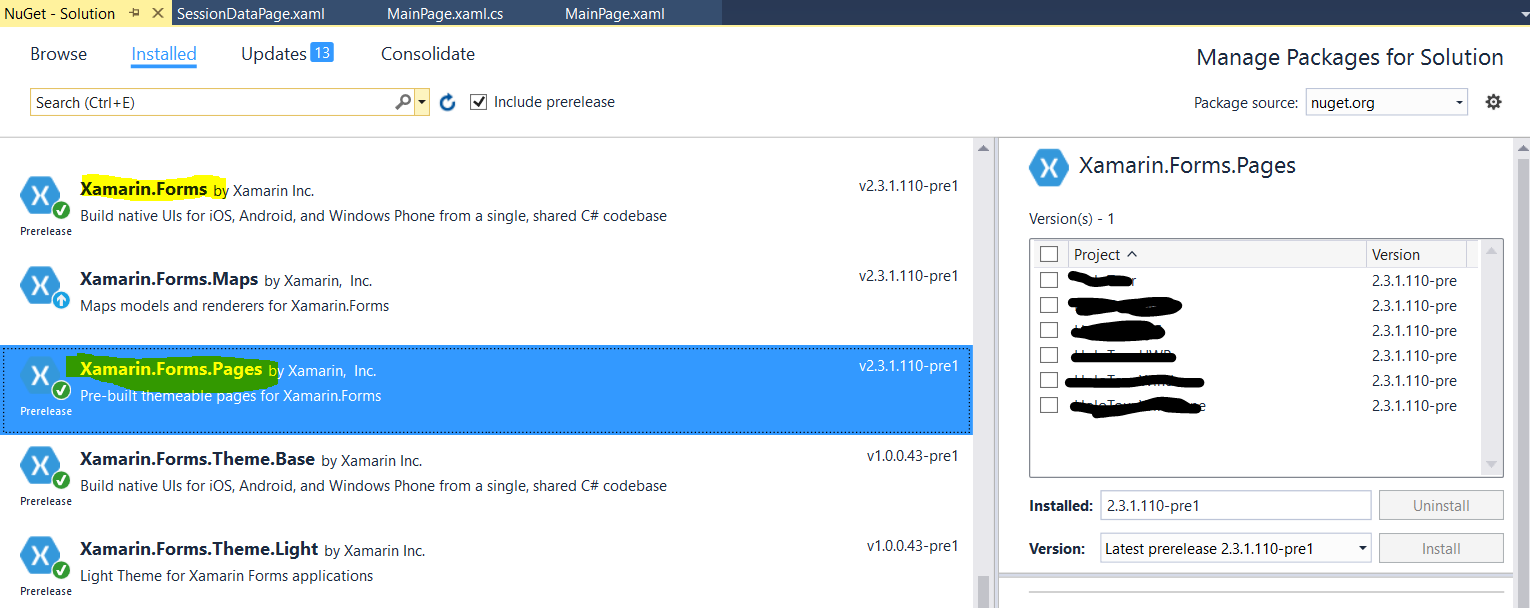
Task: Select the Xamarin.Forms.Theme.Light package title
Action: click(x=199, y=549)
